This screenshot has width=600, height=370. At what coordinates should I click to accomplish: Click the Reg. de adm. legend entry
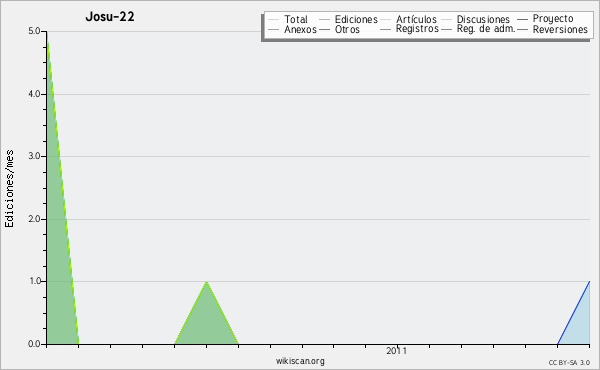[478, 29]
